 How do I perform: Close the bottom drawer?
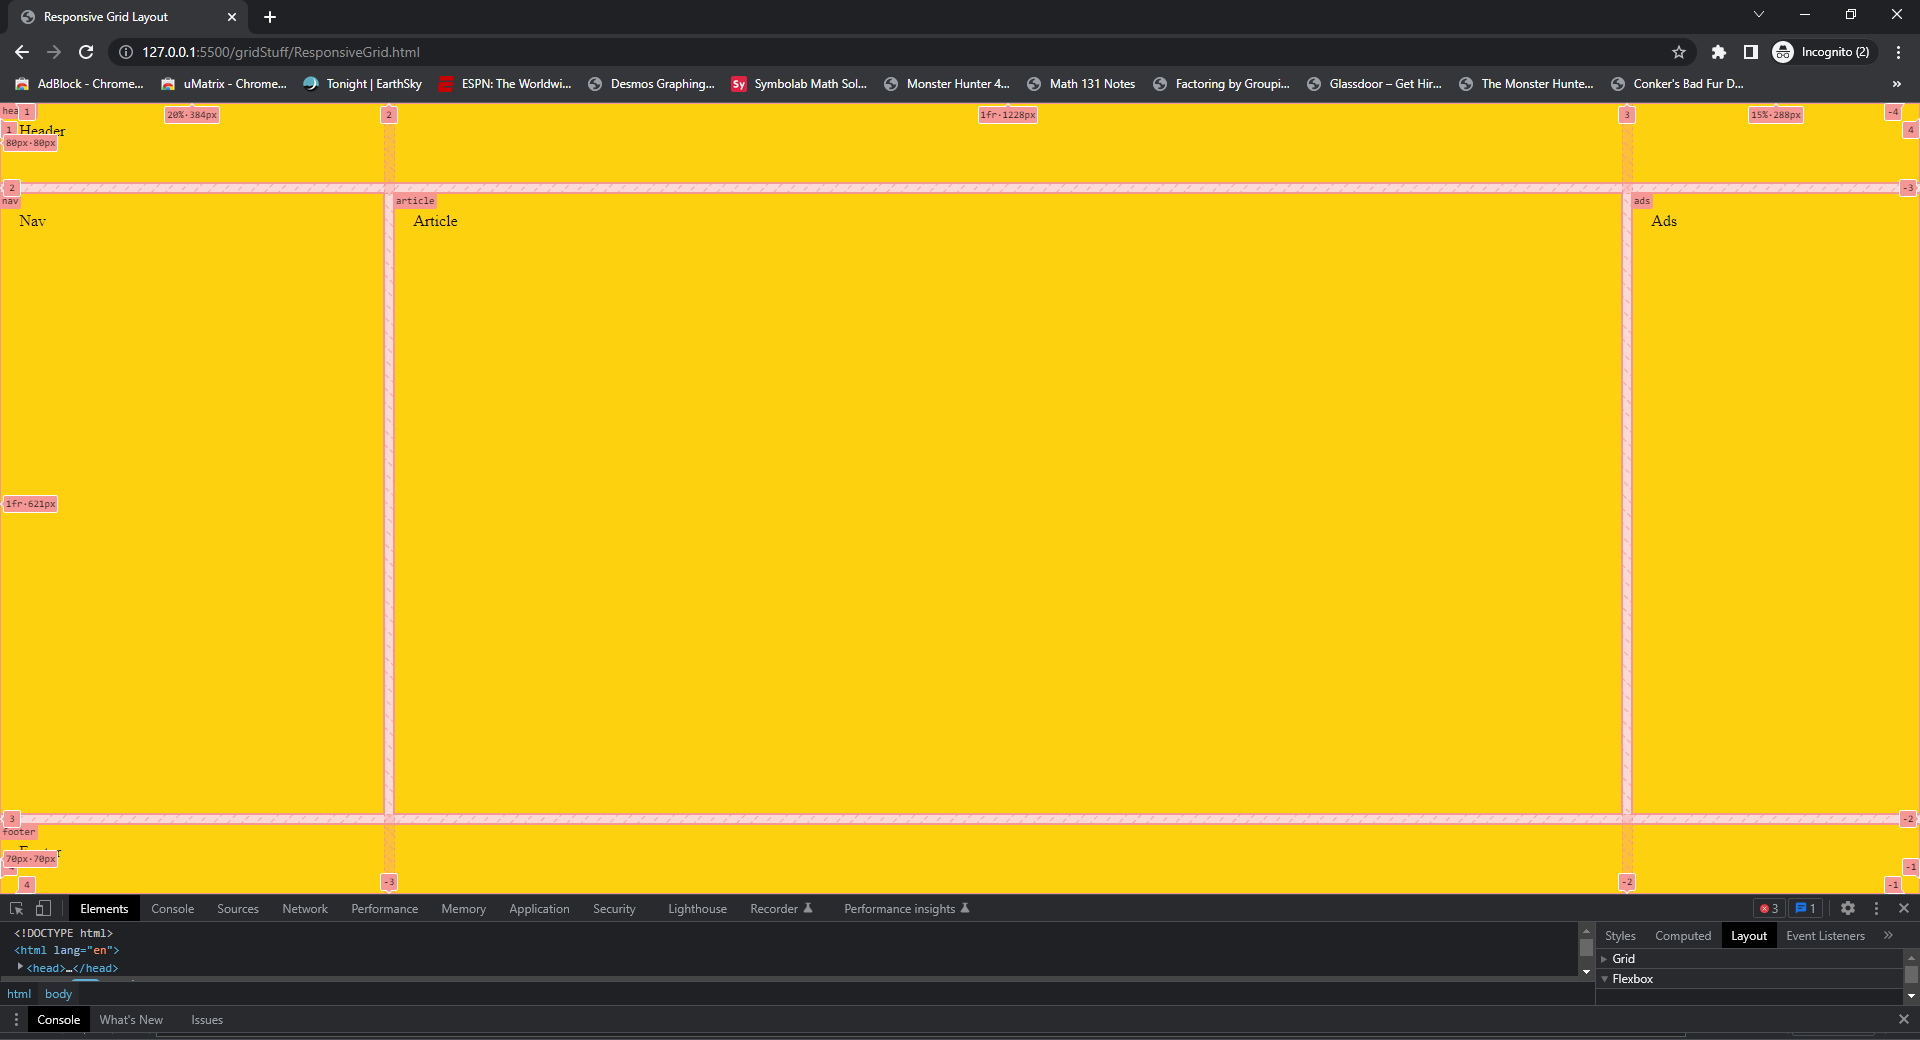[1904, 1019]
